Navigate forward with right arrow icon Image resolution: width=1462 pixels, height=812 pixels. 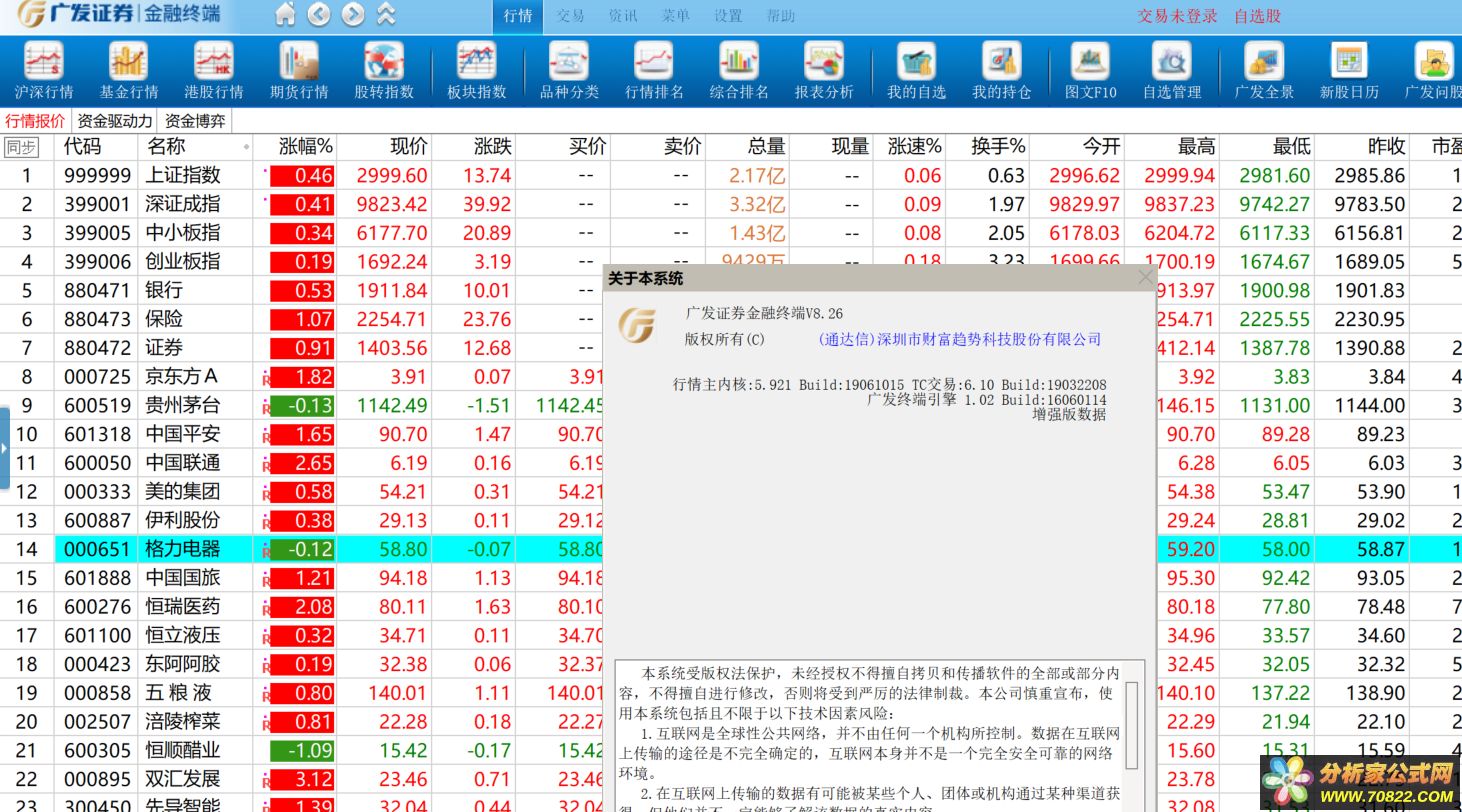(x=352, y=15)
